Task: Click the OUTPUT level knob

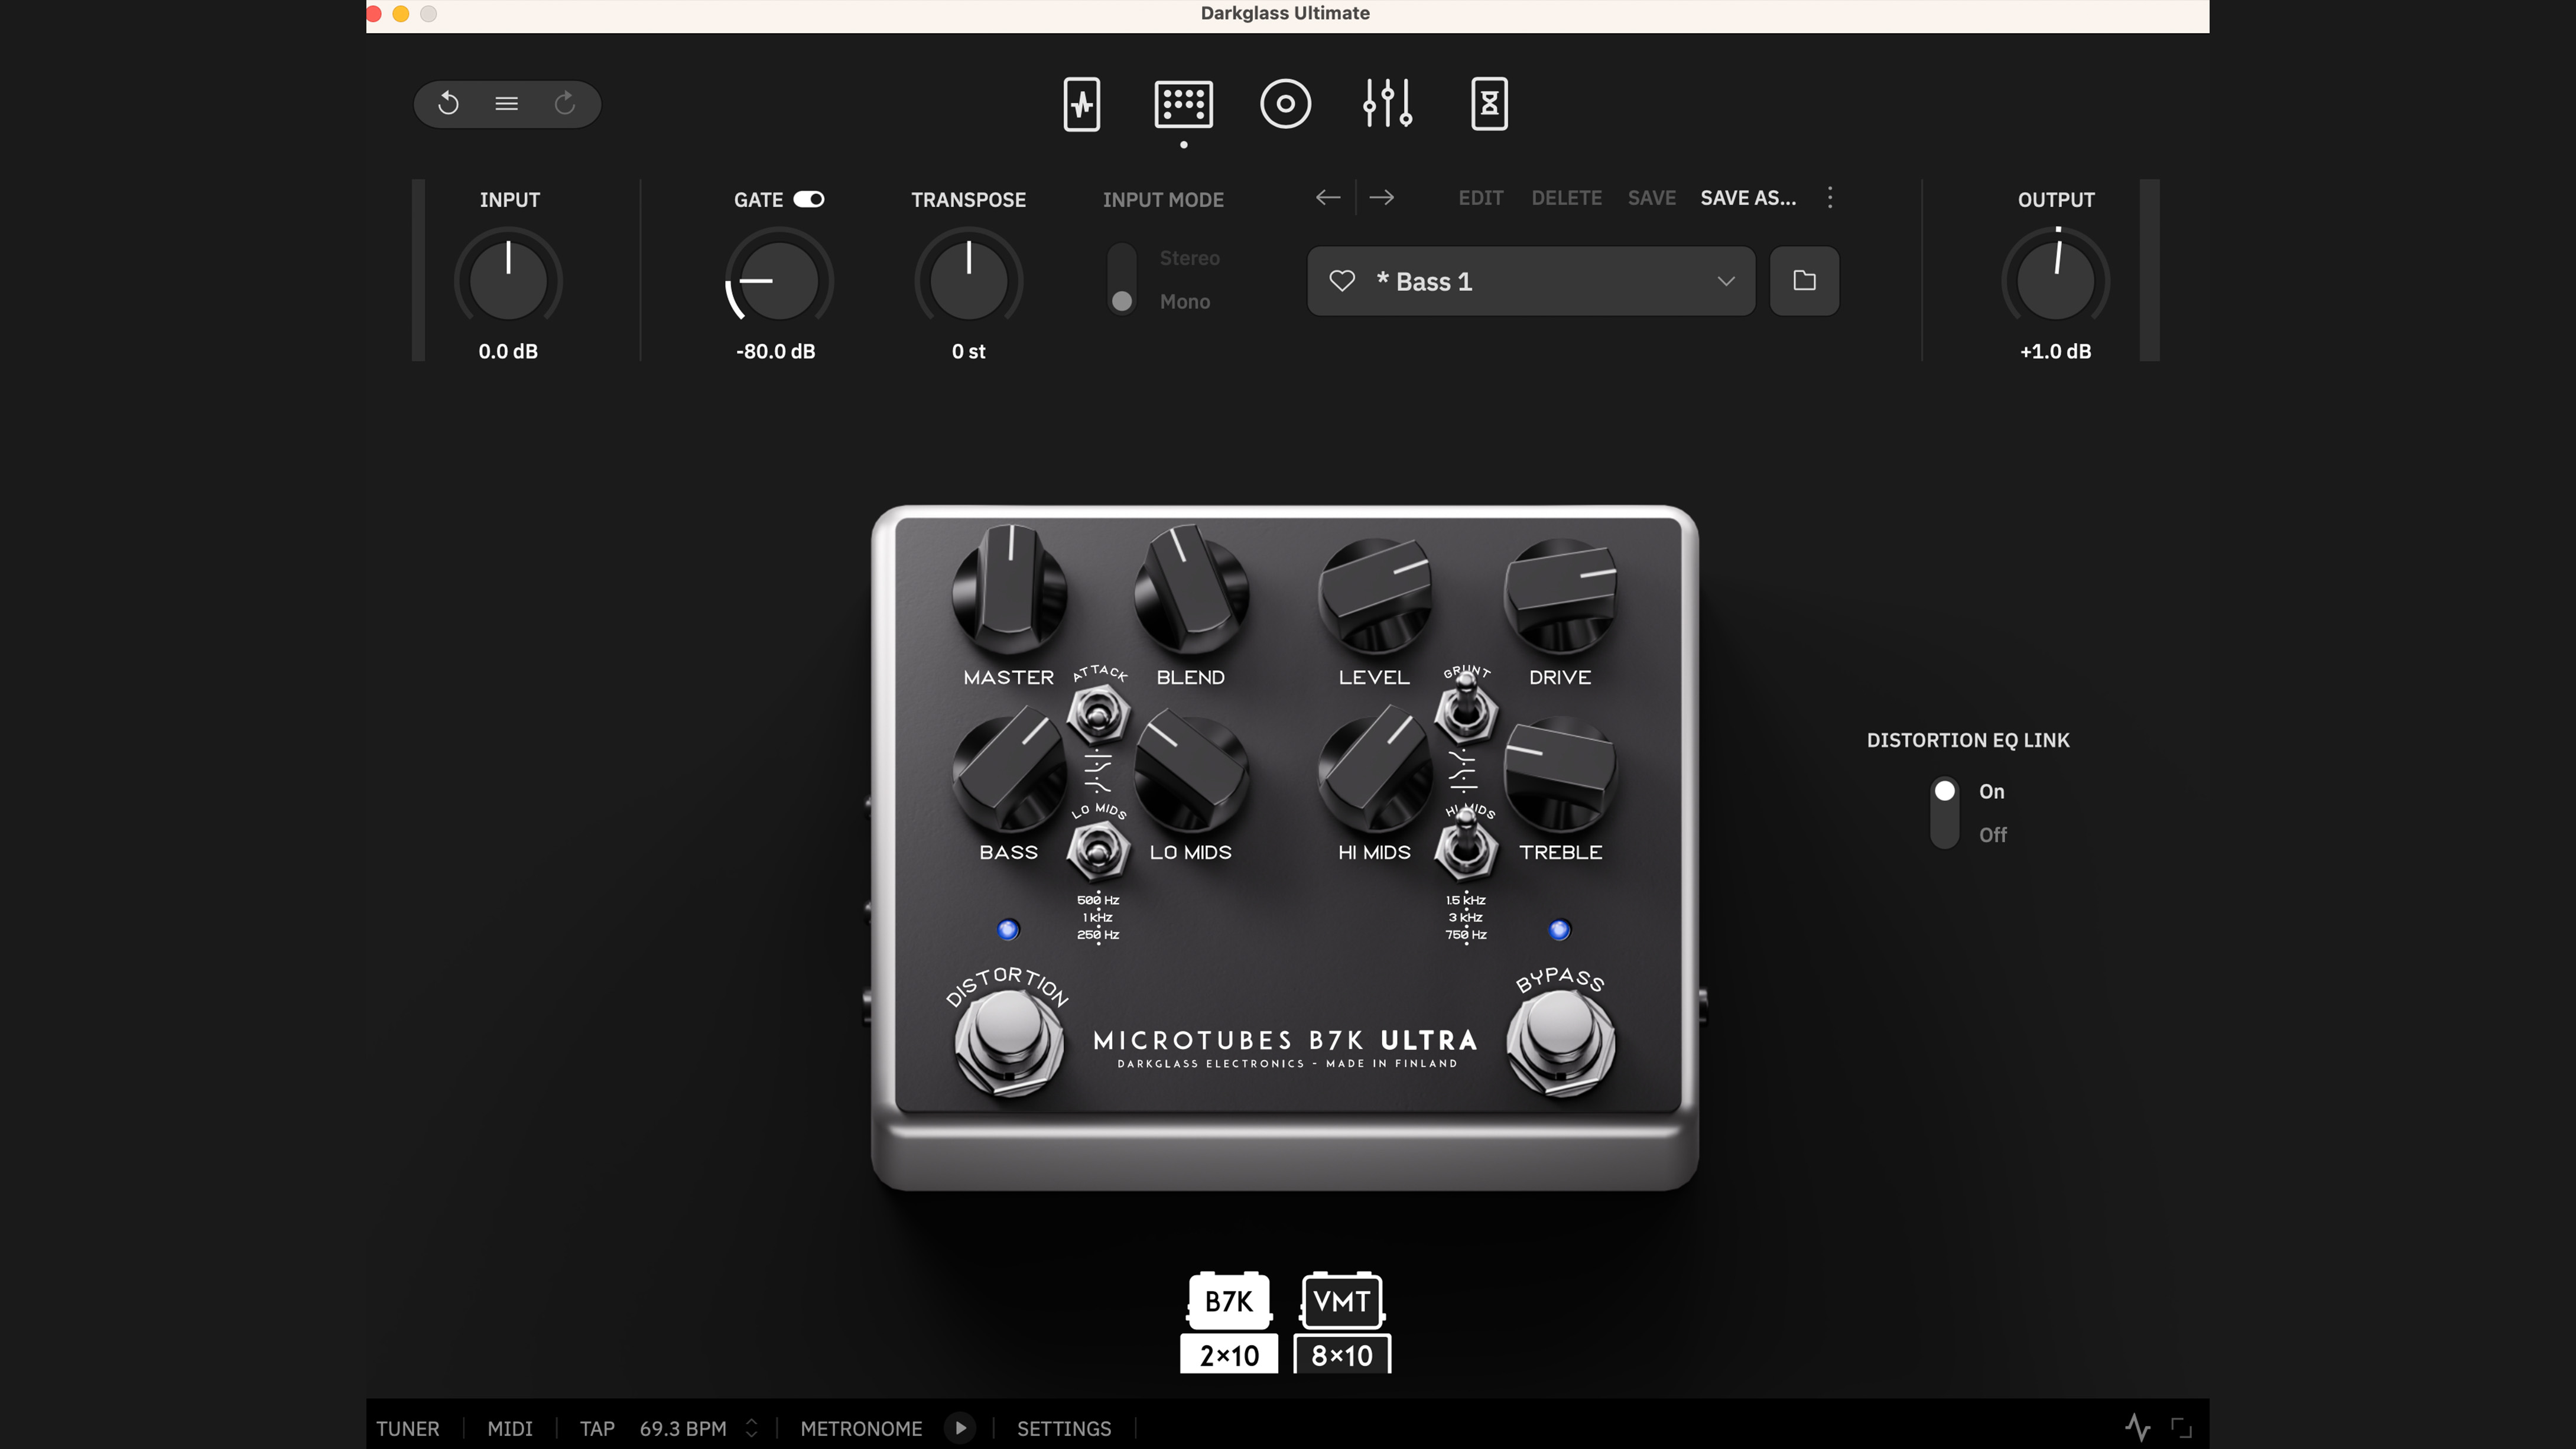Action: (x=2055, y=280)
